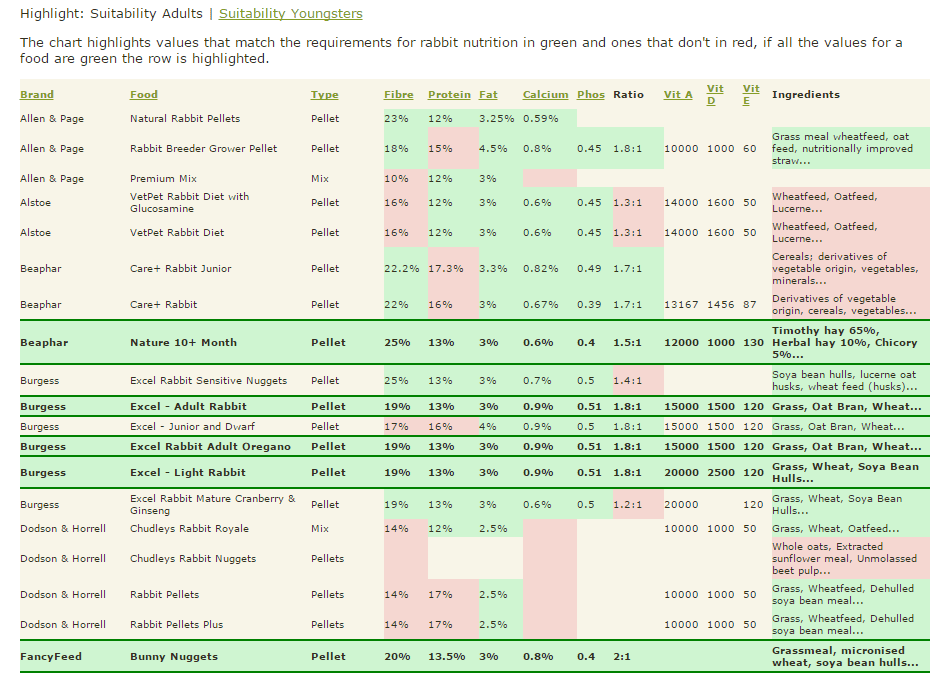
Task: Click the 10% fibre value for Premium Mix
Action: click(396, 179)
